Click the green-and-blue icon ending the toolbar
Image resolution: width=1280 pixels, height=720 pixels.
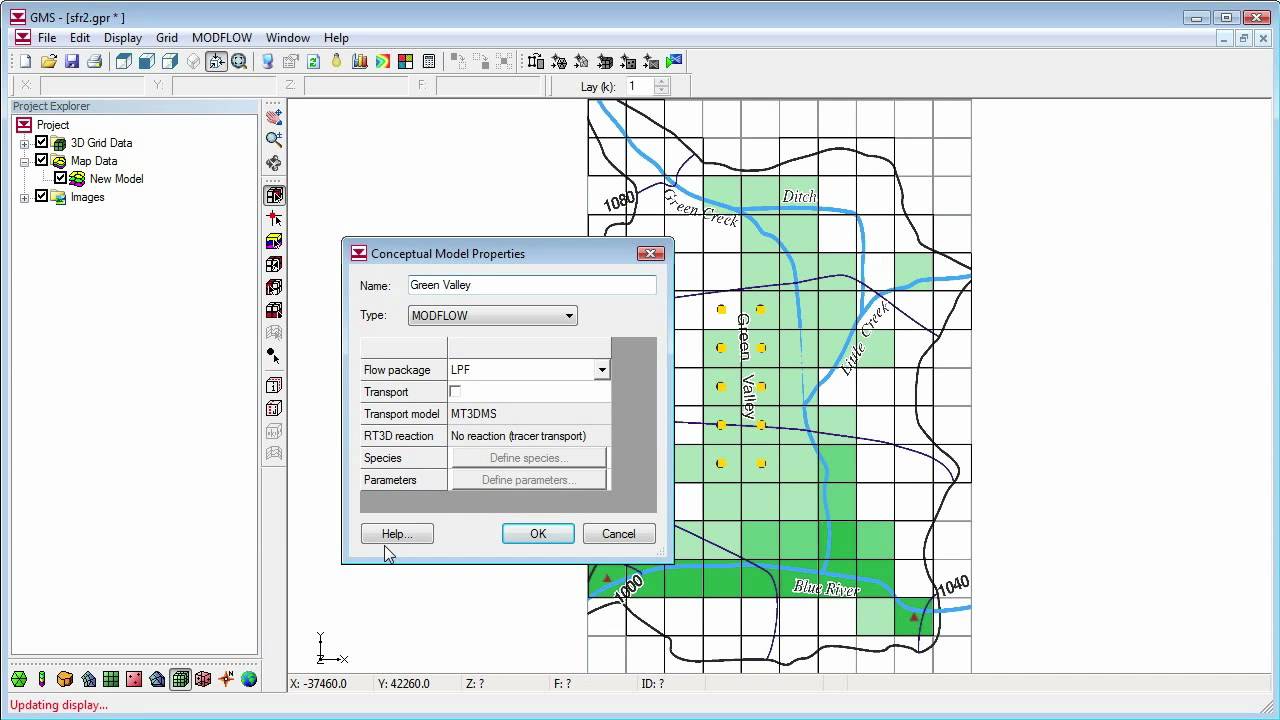674,62
